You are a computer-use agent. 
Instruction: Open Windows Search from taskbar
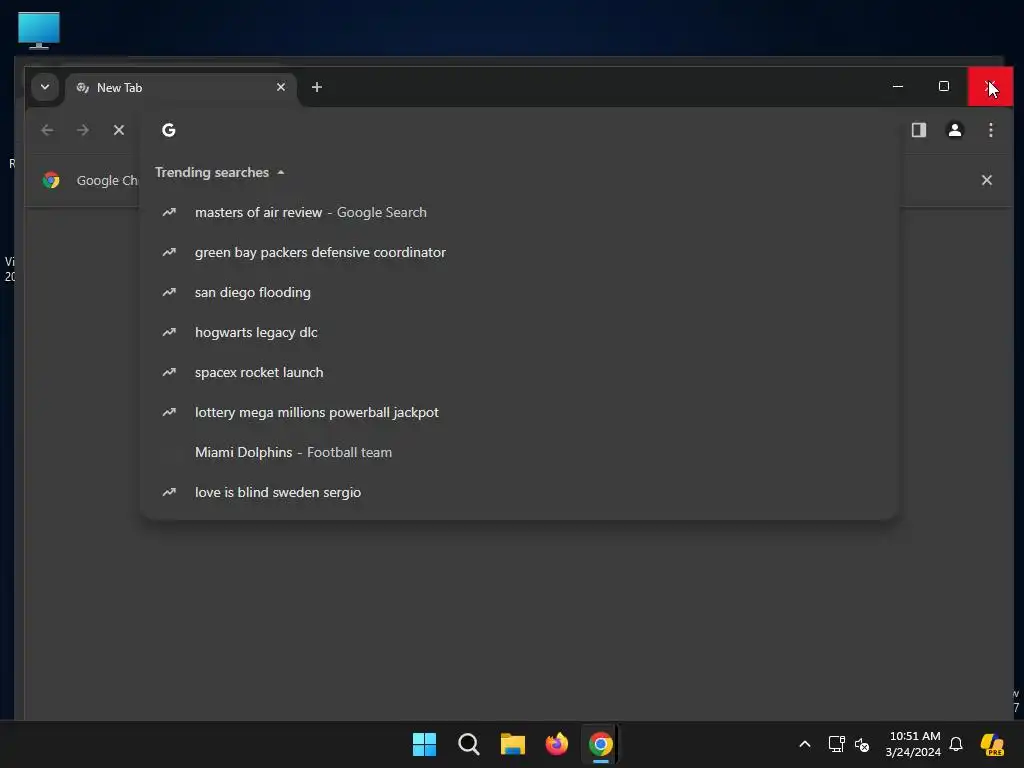[468, 744]
